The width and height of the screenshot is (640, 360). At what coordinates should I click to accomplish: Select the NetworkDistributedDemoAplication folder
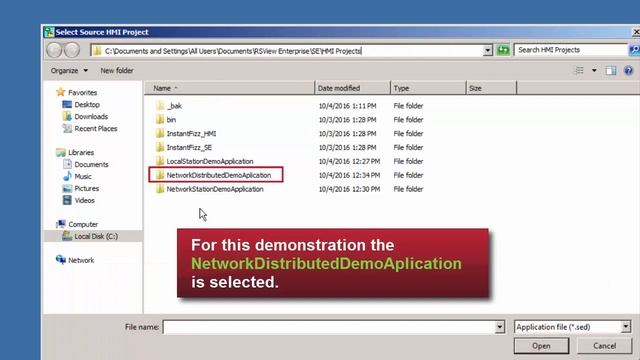tap(213, 175)
